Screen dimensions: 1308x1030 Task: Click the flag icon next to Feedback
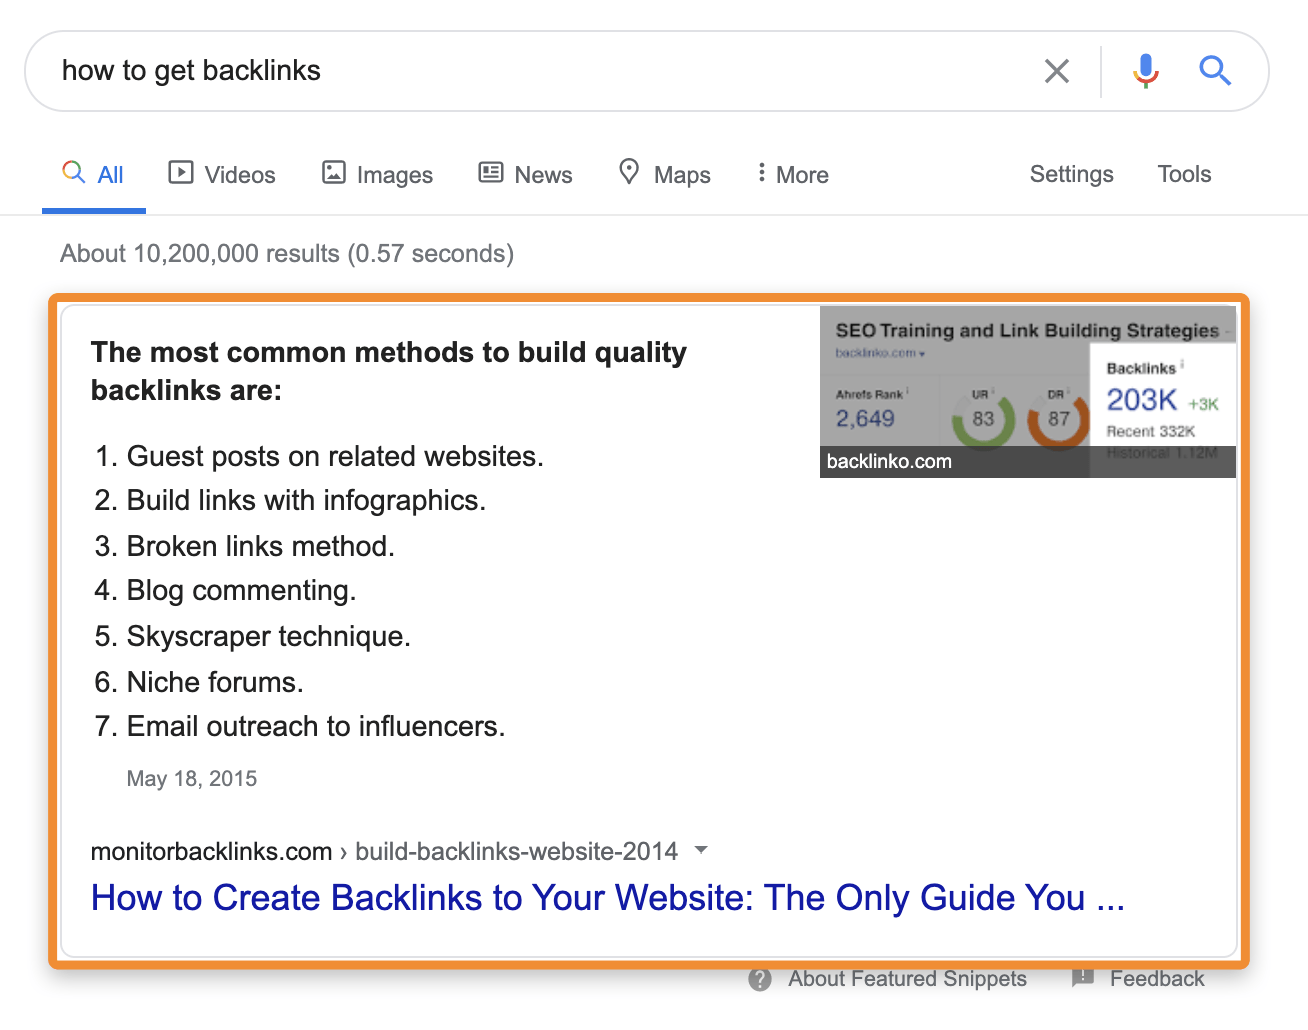(1083, 978)
